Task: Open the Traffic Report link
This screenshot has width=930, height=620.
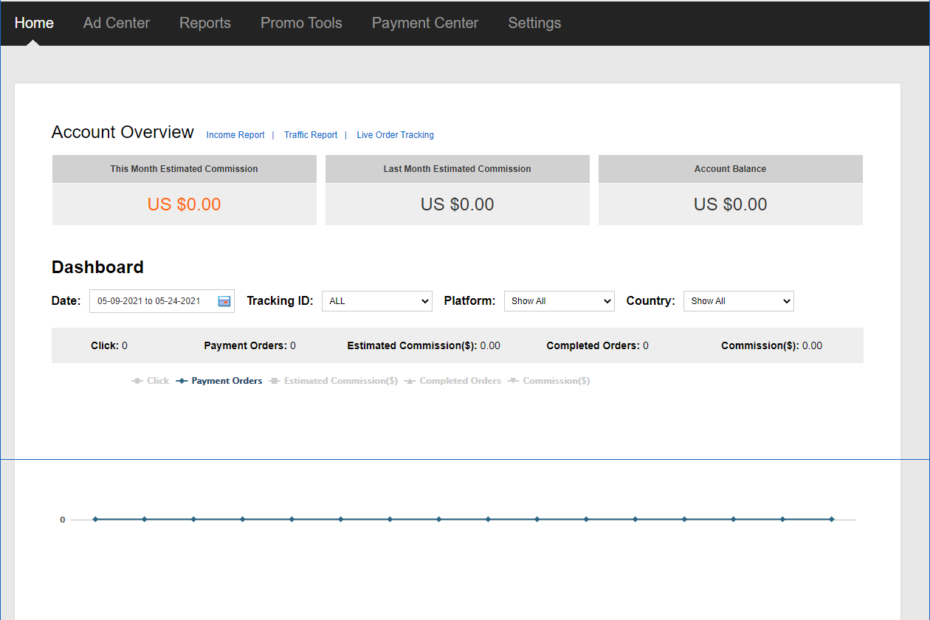Action: 310,135
